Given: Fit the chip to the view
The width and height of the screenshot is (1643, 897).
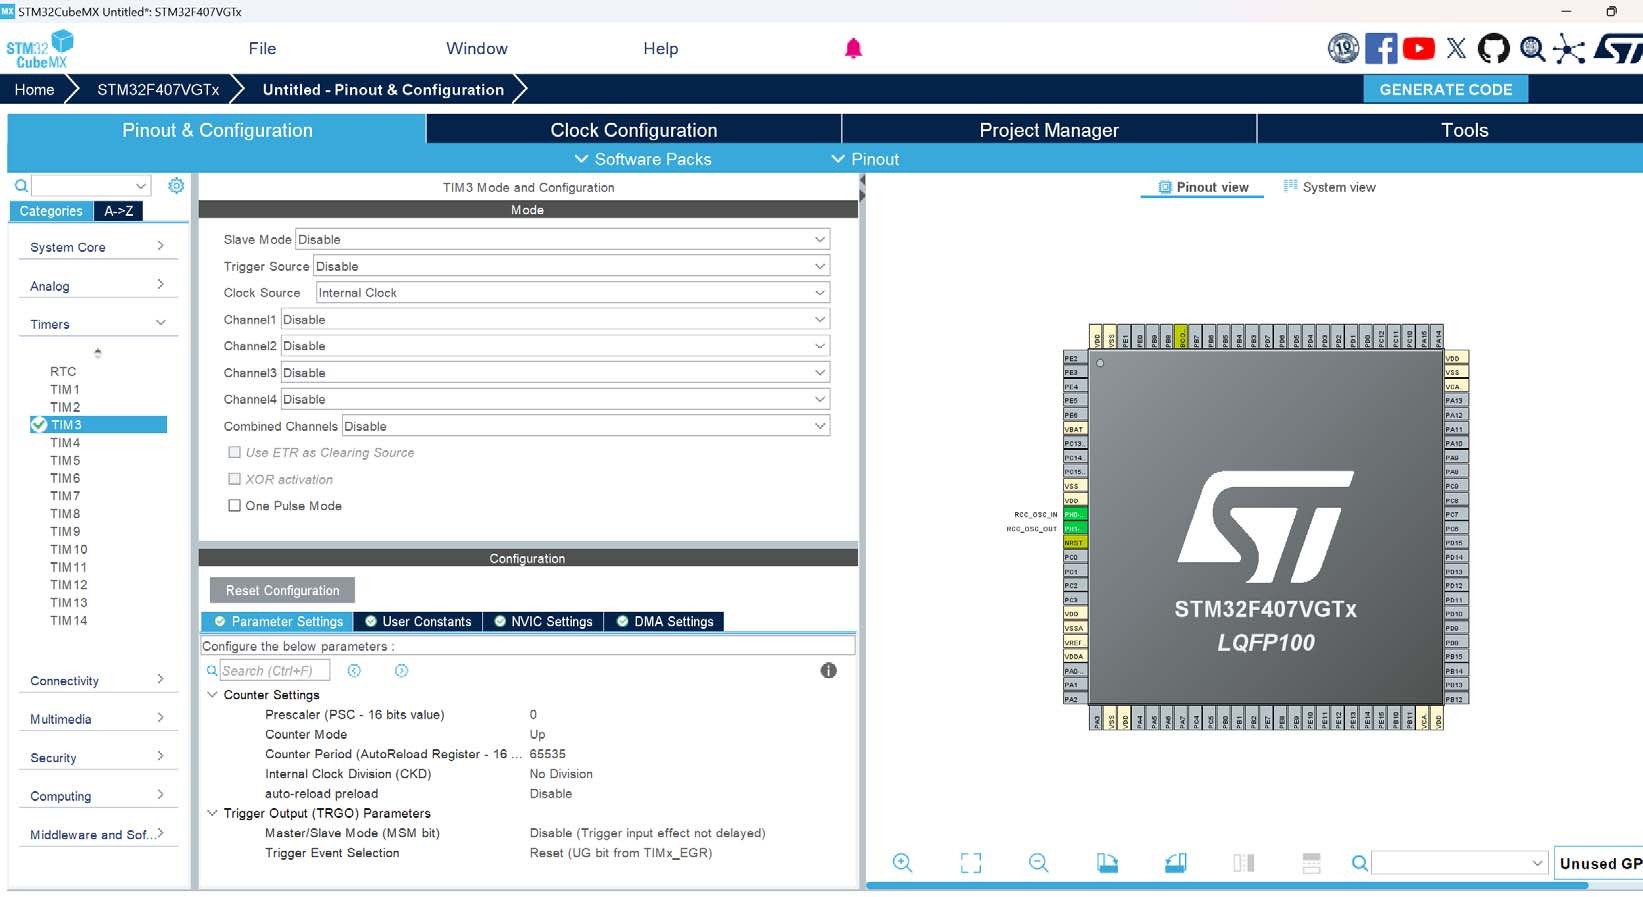Looking at the screenshot, I should [x=970, y=862].
